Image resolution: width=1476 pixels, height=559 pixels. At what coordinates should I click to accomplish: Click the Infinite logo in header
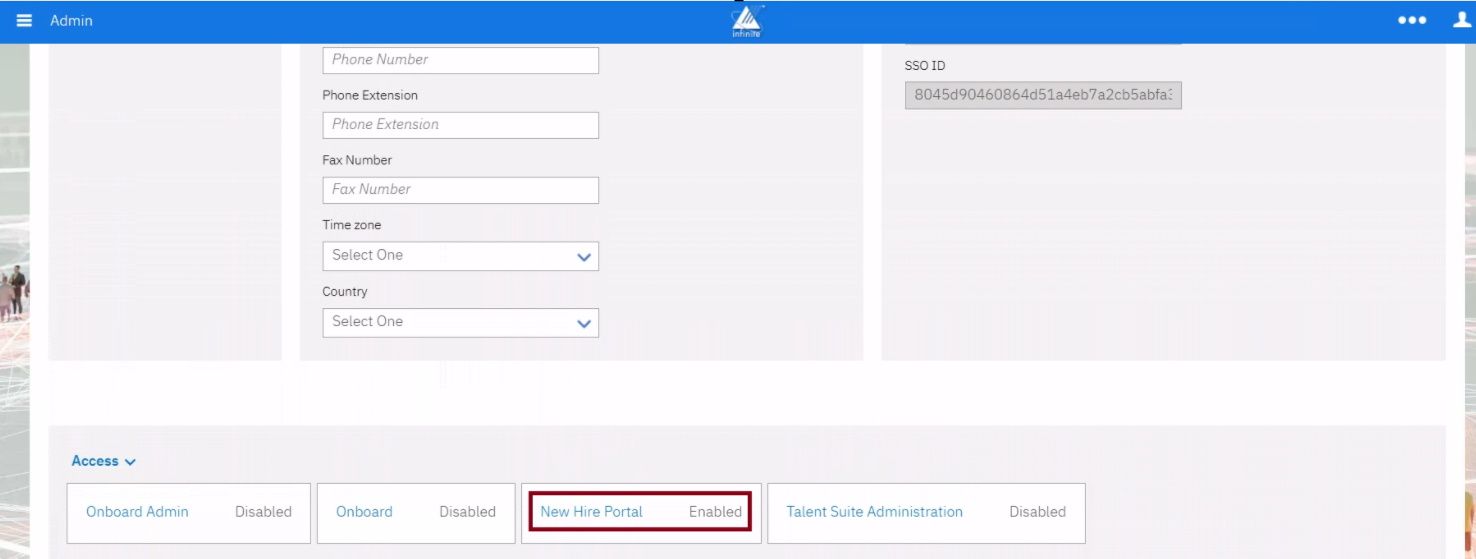747,22
